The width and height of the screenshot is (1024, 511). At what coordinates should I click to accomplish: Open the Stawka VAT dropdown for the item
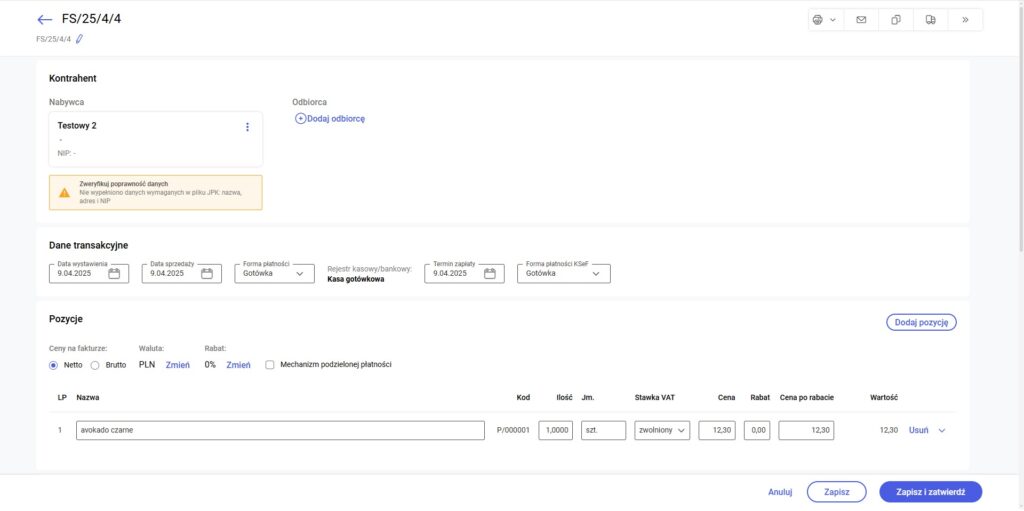click(662, 430)
